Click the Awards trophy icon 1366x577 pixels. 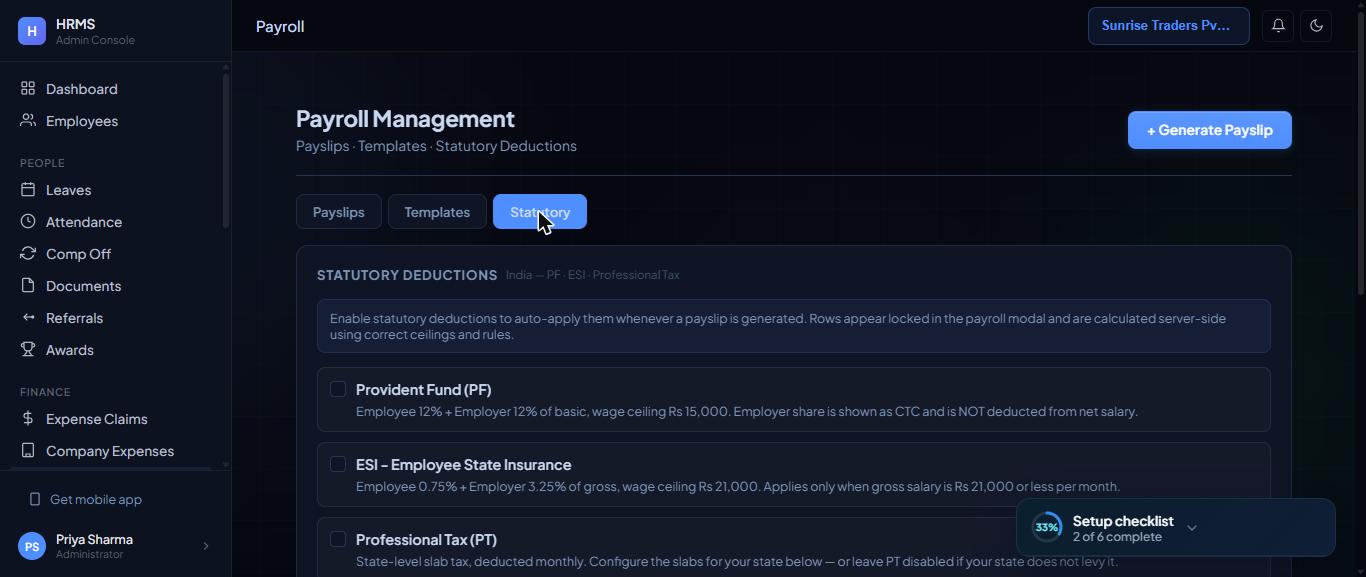tap(28, 350)
